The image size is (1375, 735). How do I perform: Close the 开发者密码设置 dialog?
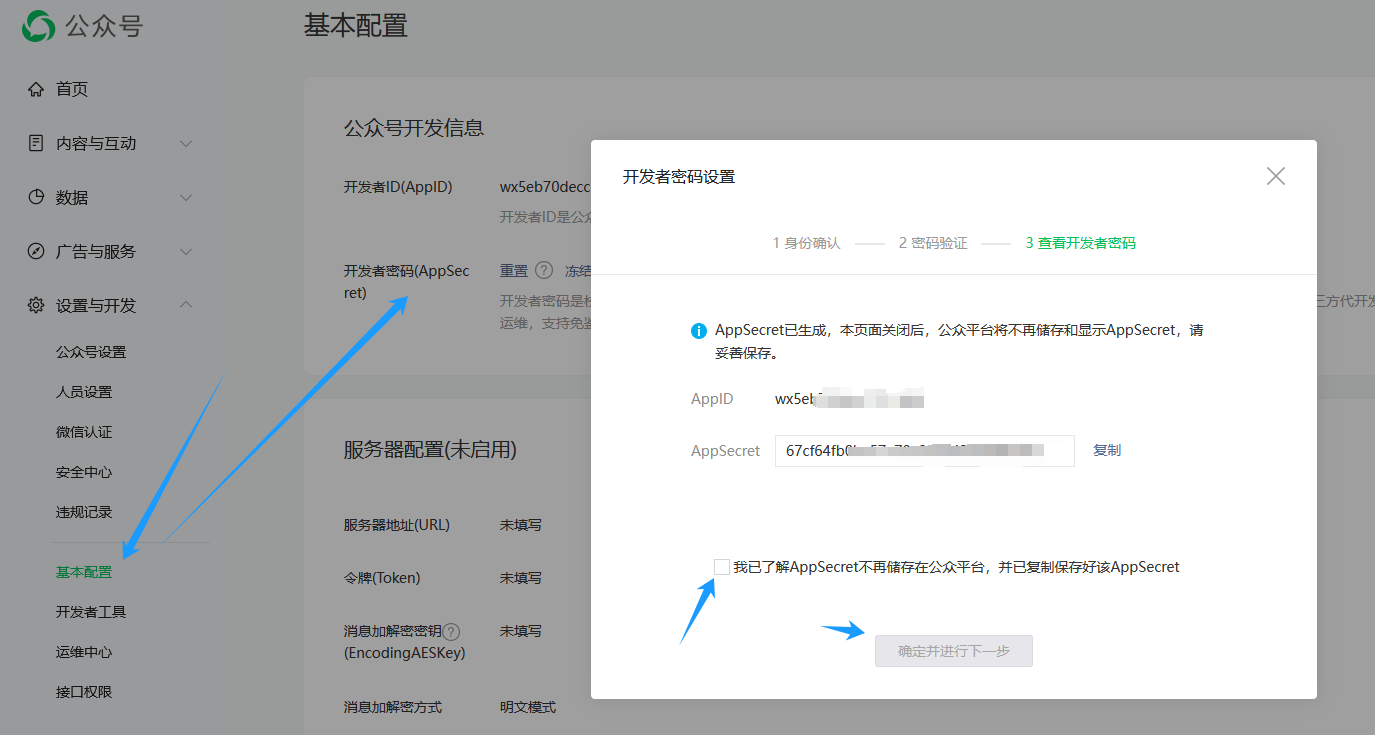(1275, 177)
